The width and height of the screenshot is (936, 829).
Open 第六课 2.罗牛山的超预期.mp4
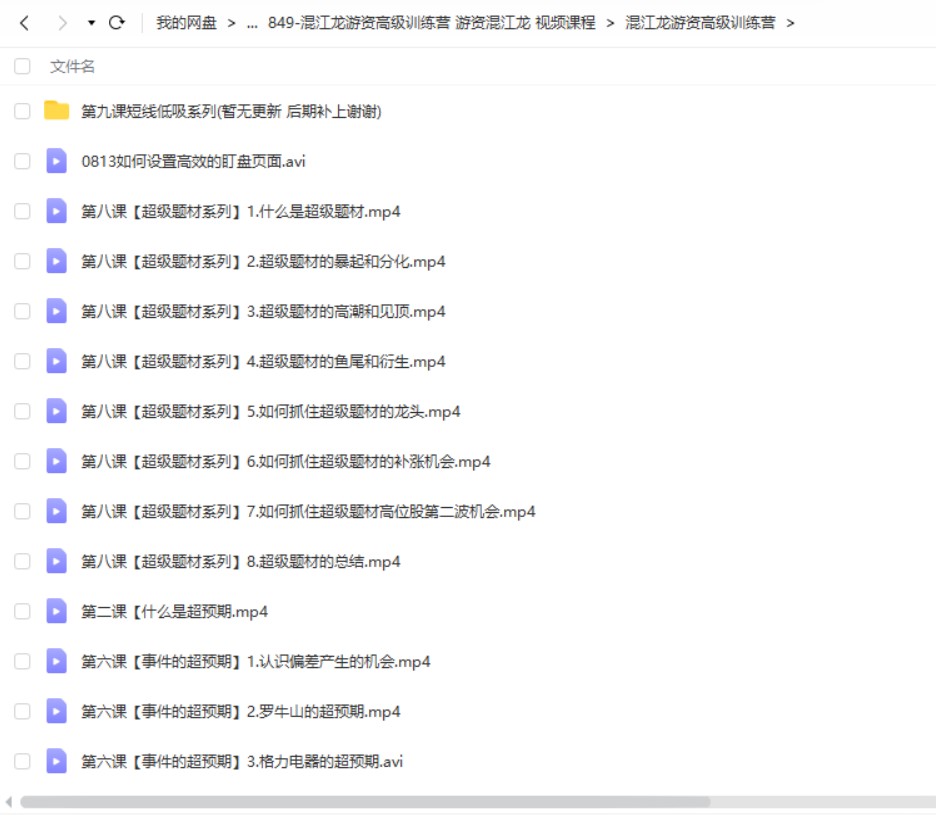[x=241, y=713]
